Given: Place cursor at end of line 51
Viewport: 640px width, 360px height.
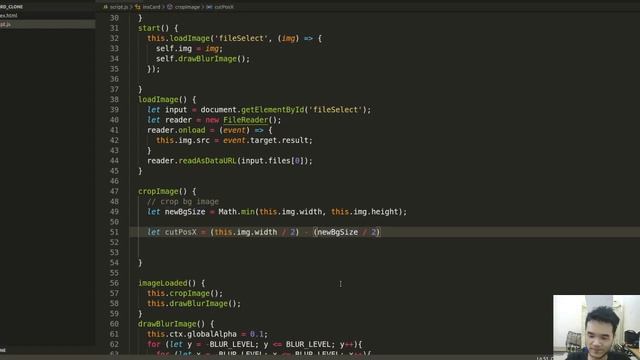Looking at the screenshot, I should point(381,232).
